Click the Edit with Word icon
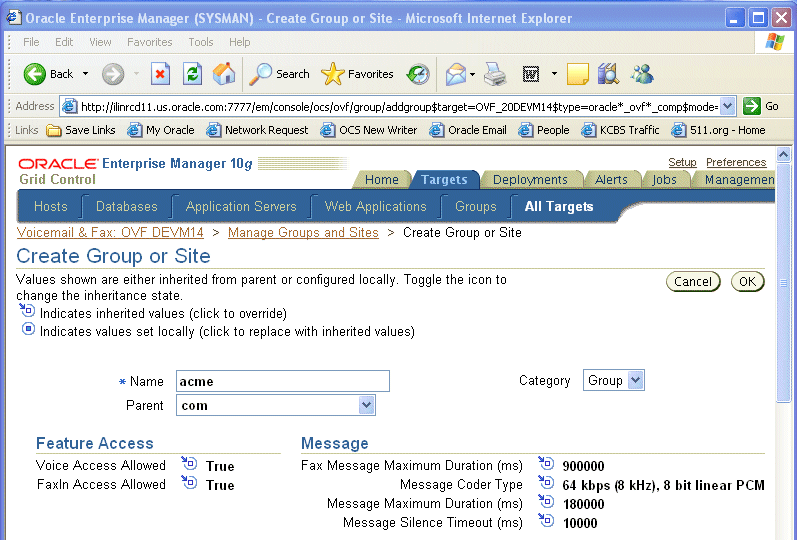Screen dimensions: 797x540 [531, 74]
